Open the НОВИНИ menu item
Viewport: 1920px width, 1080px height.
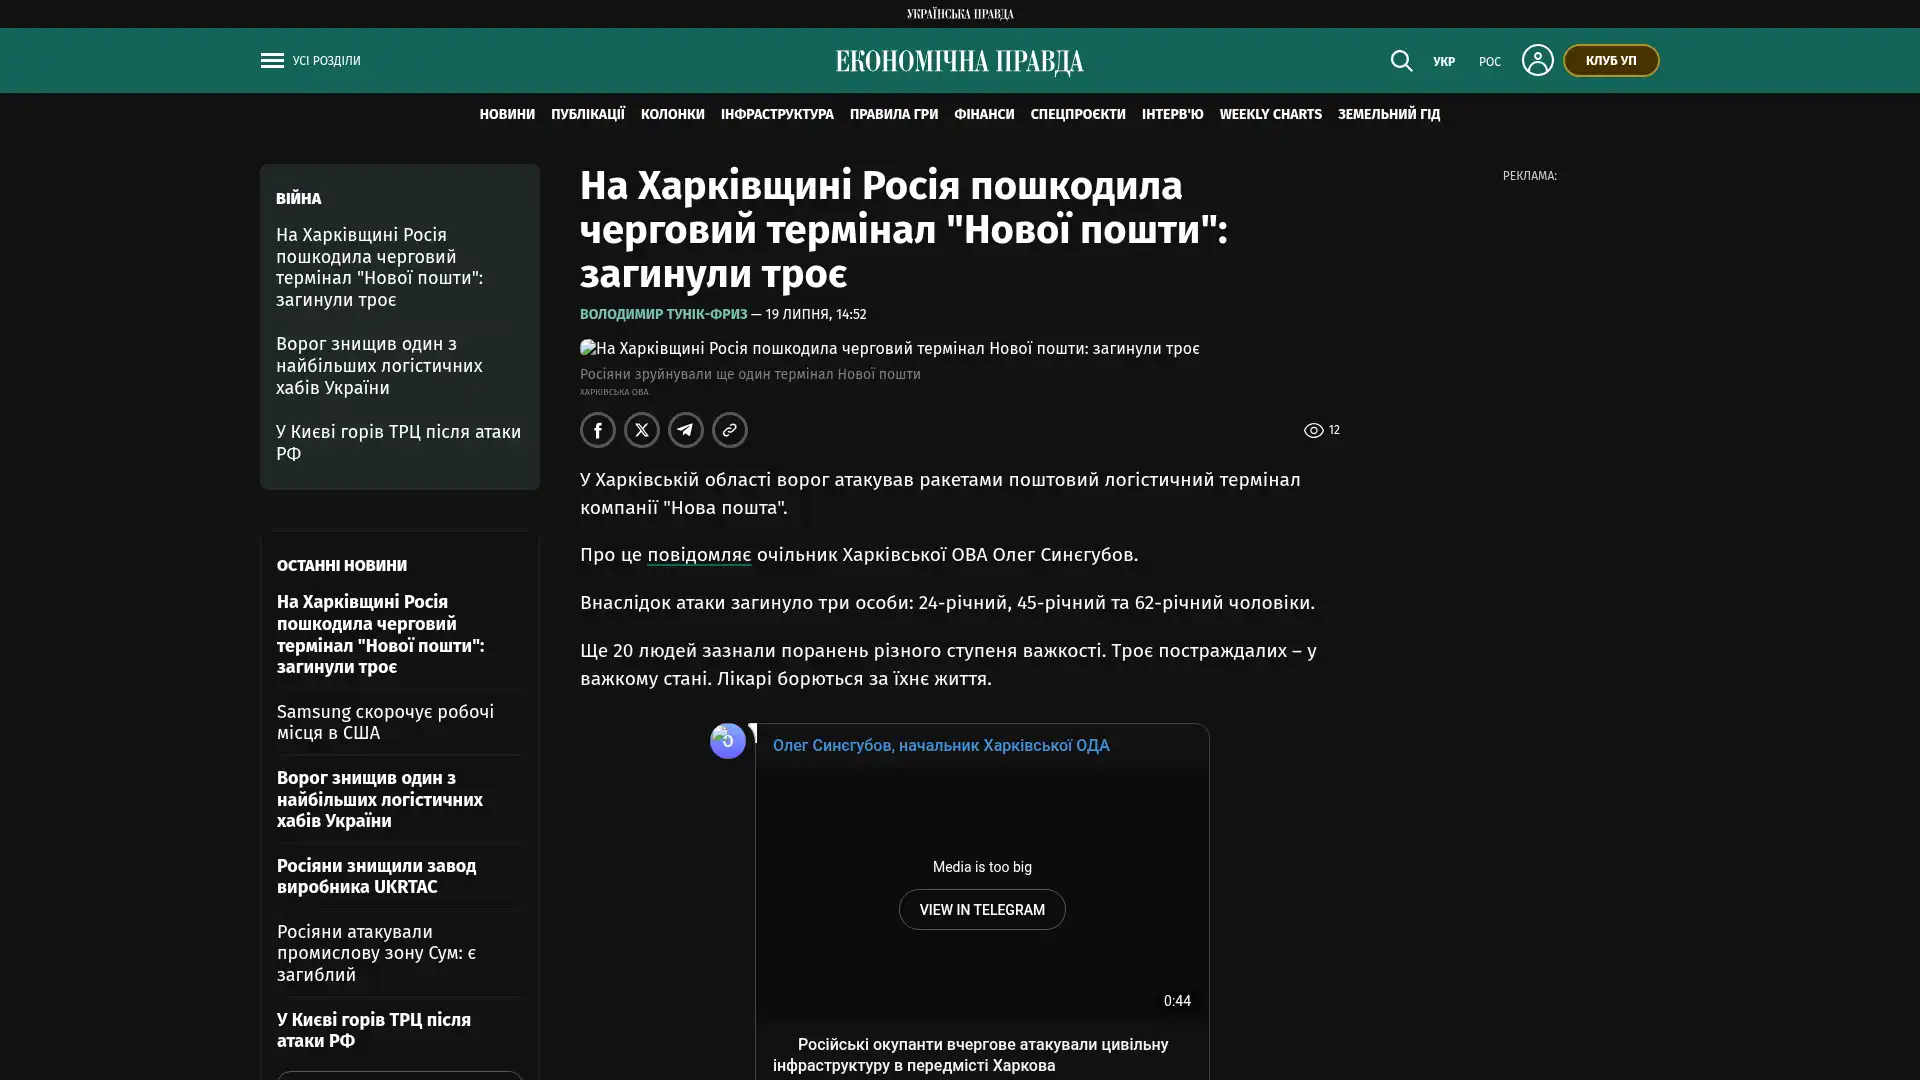pyautogui.click(x=507, y=115)
